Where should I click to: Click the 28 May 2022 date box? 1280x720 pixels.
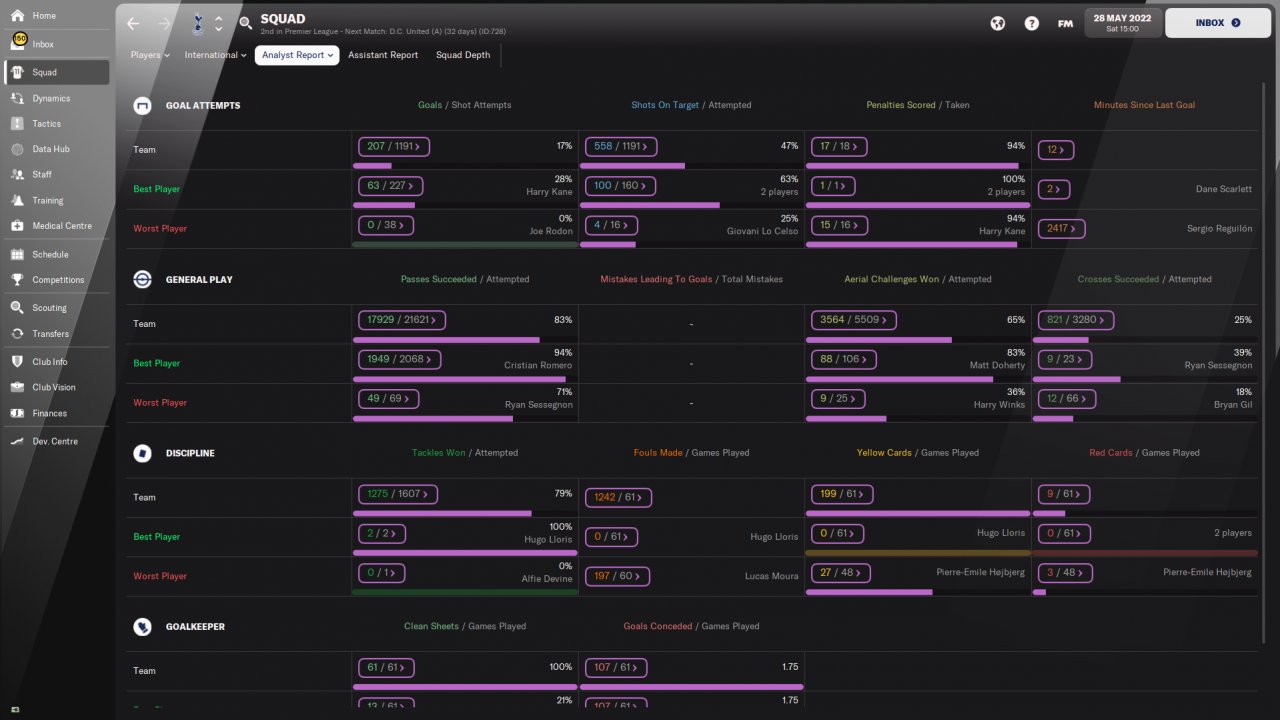tap(1123, 22)
